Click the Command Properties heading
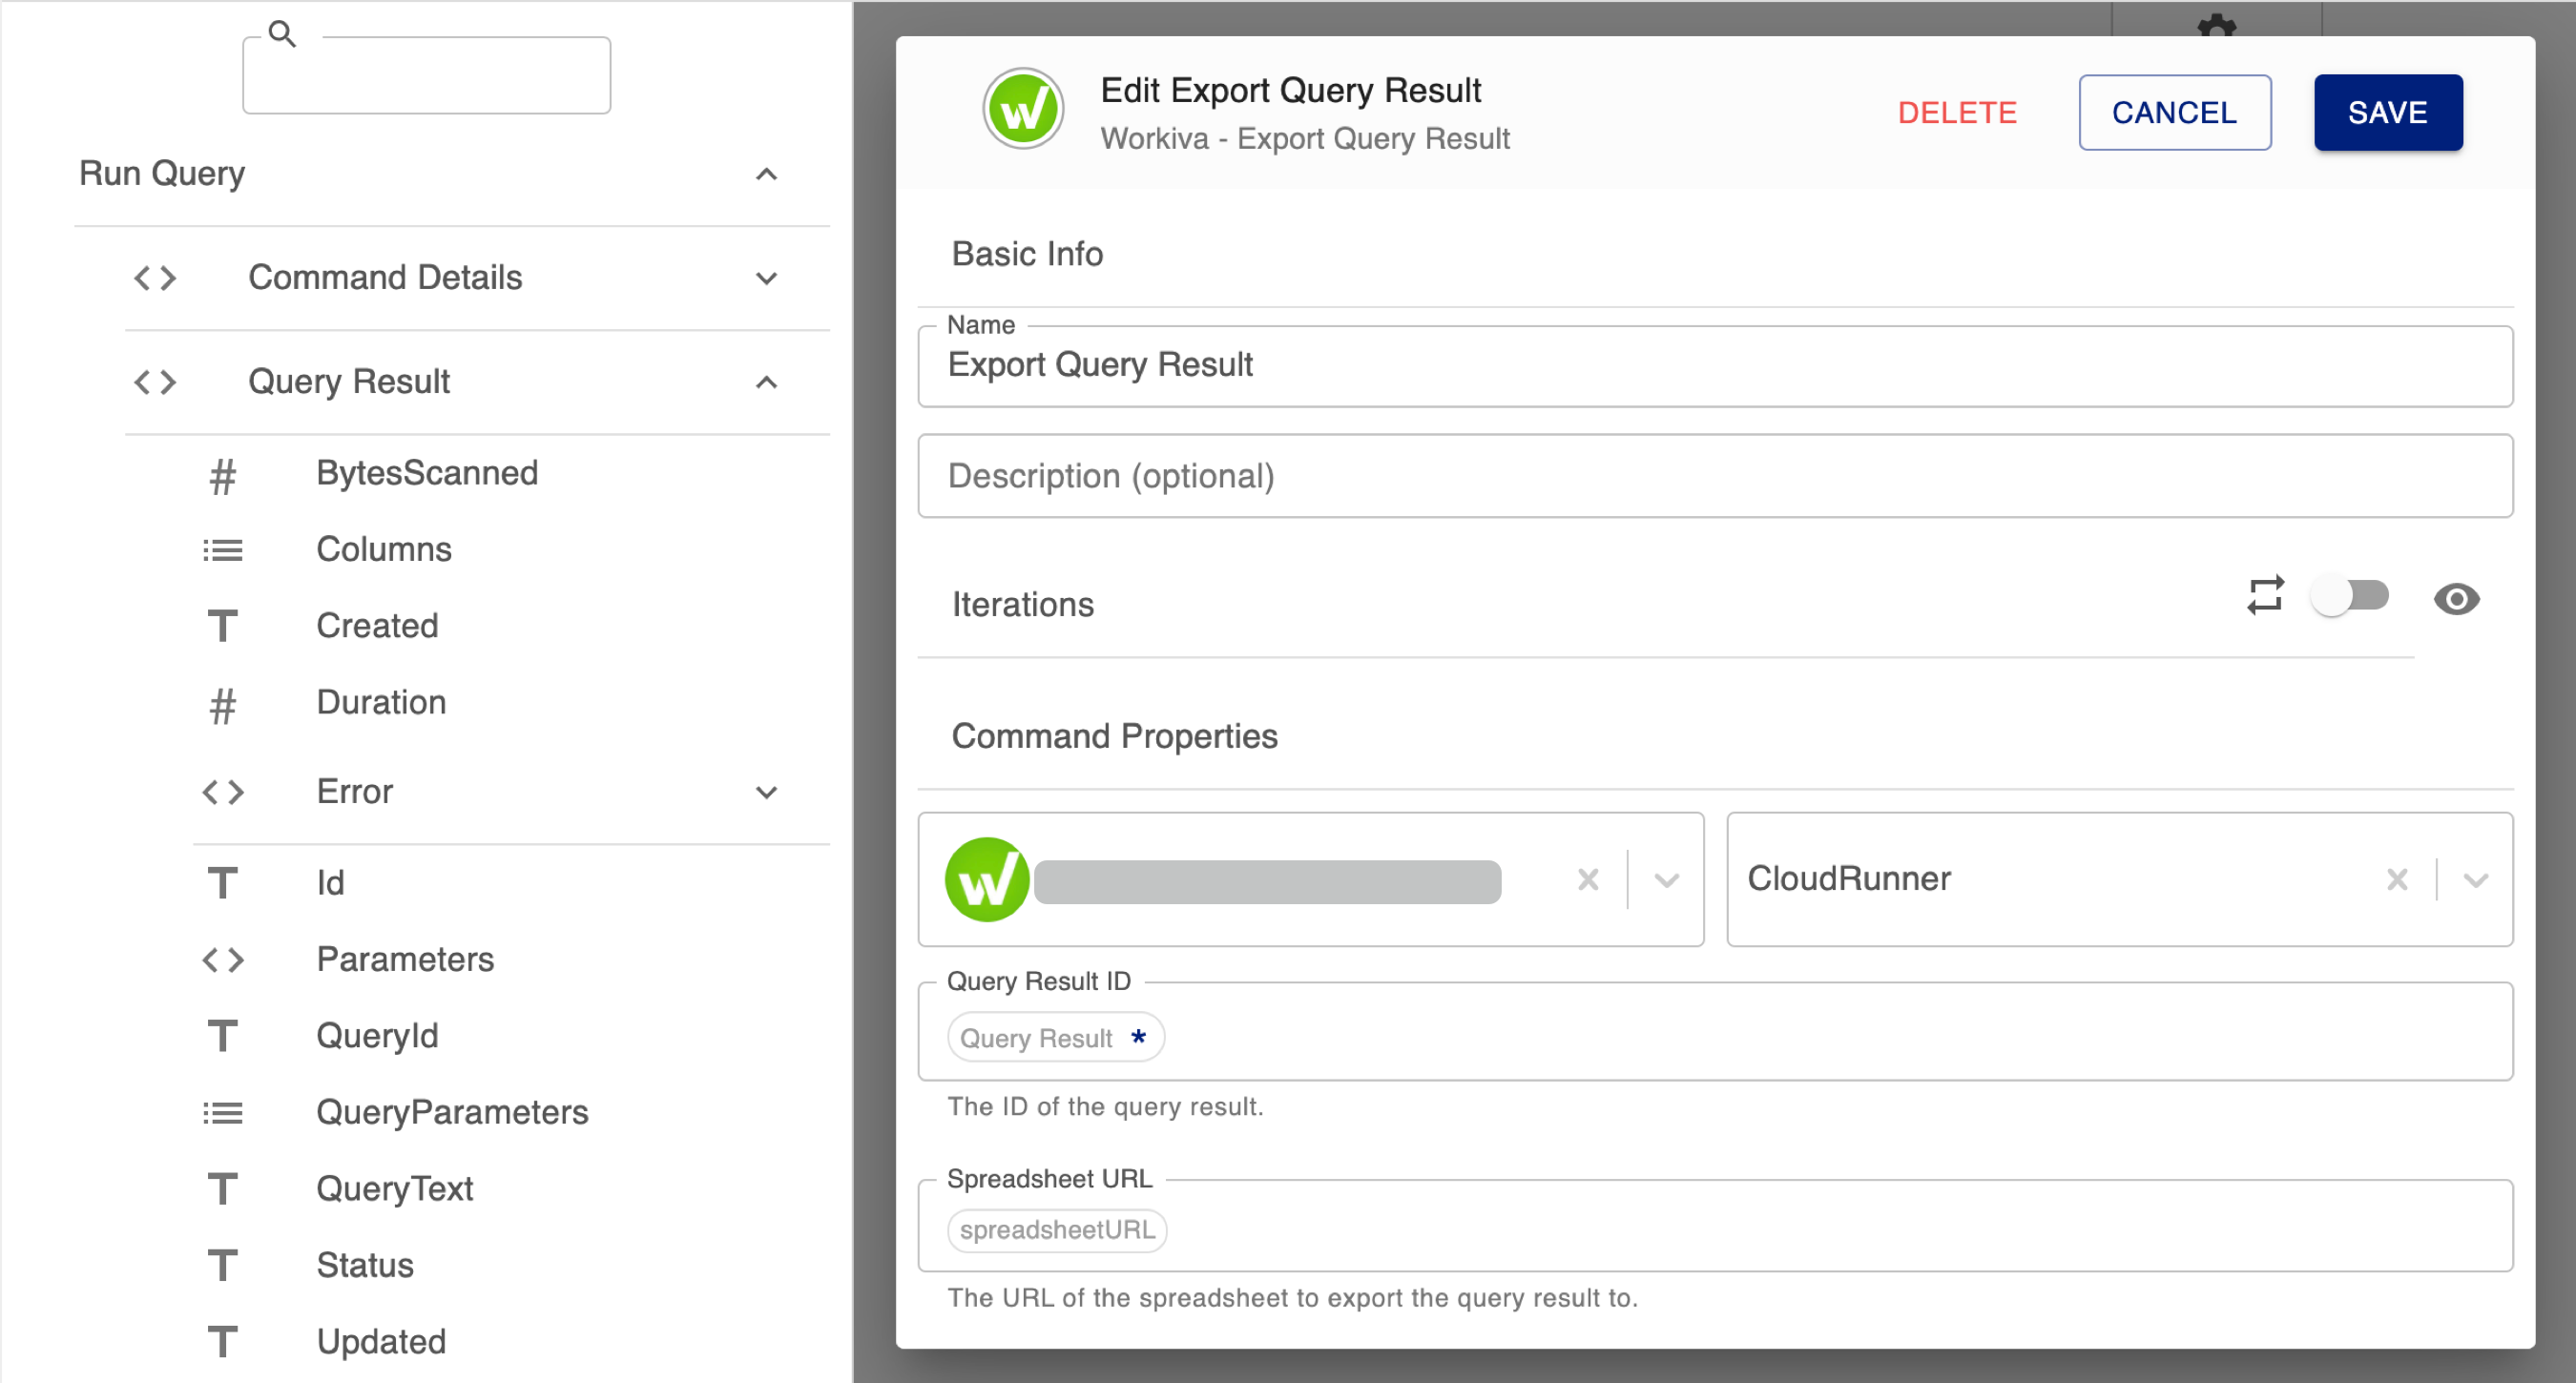This screenshot has height=1383, width=2576. click(x=1114, y=737)
